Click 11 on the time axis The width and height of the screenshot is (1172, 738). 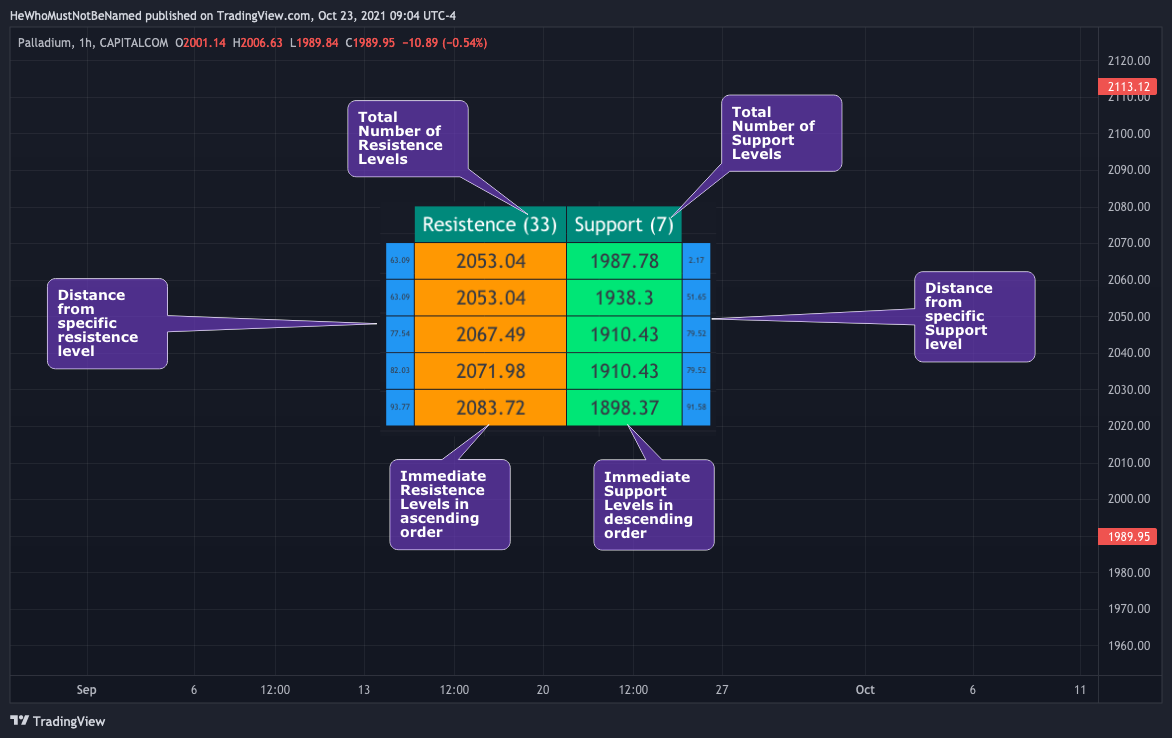pyautogui.click(x=1080, y=689)
